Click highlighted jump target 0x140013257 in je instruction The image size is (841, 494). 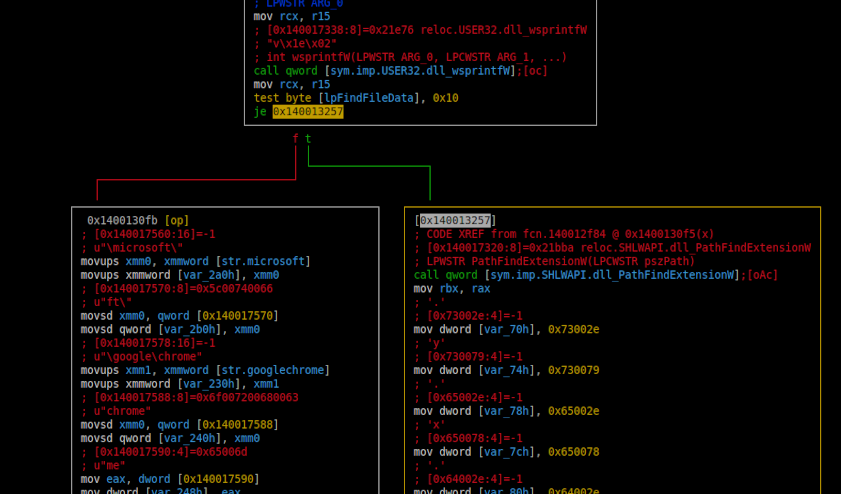[308, 112]
